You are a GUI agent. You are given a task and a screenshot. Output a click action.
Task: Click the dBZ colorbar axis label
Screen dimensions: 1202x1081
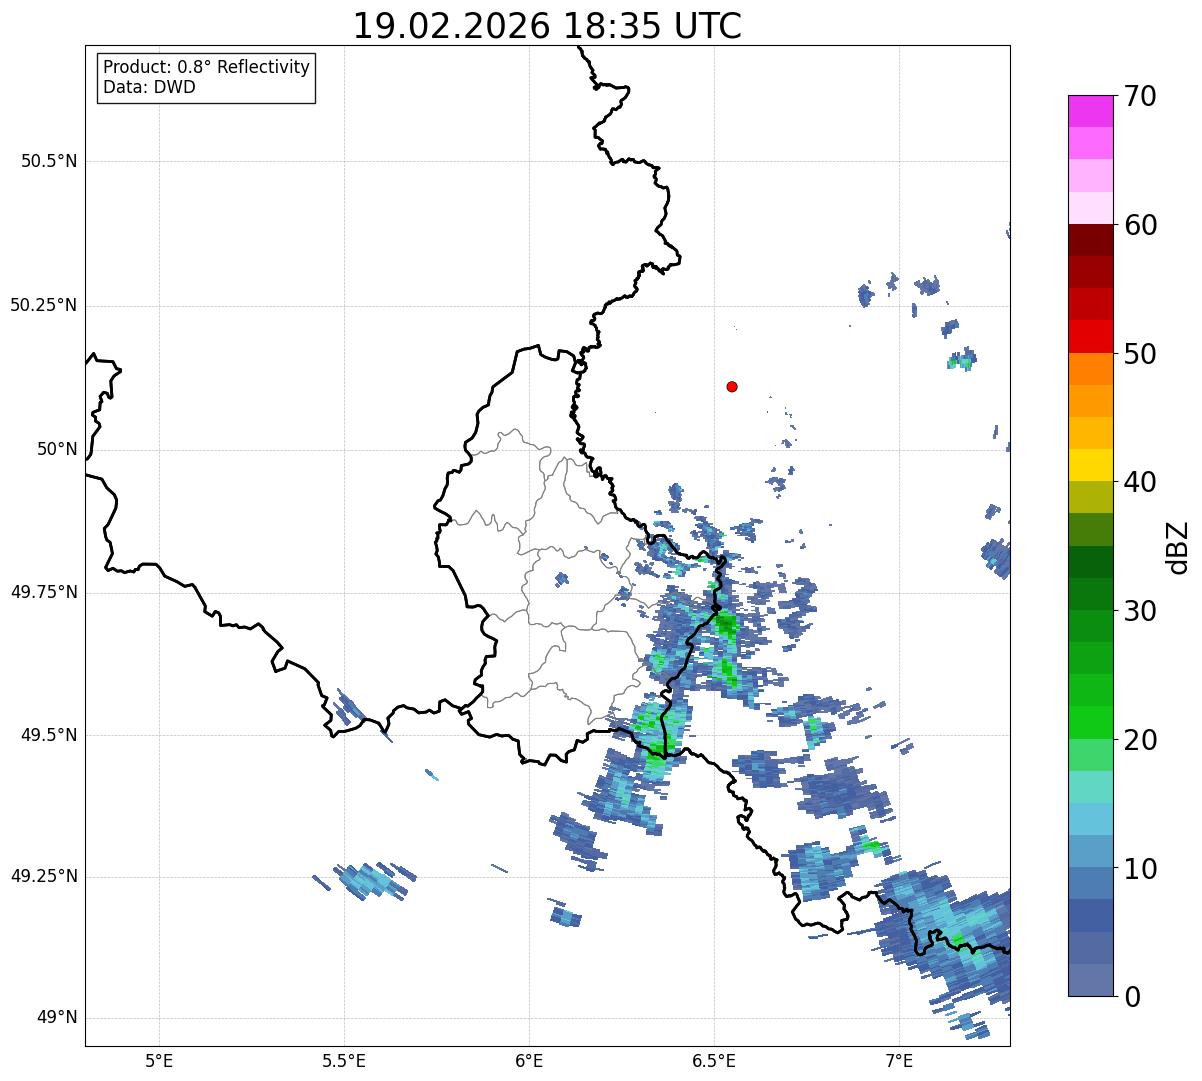point(1178,547)
